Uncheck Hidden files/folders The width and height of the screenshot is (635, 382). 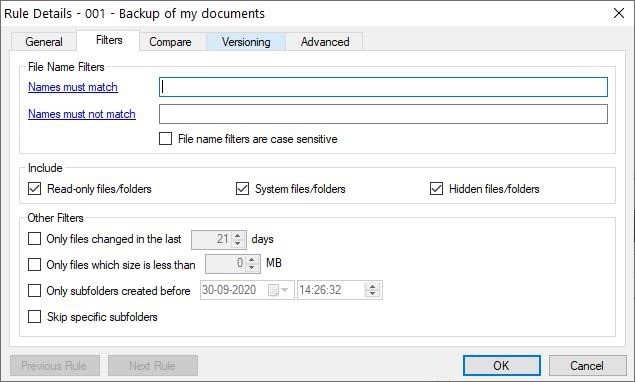click(x=436, y=189)
